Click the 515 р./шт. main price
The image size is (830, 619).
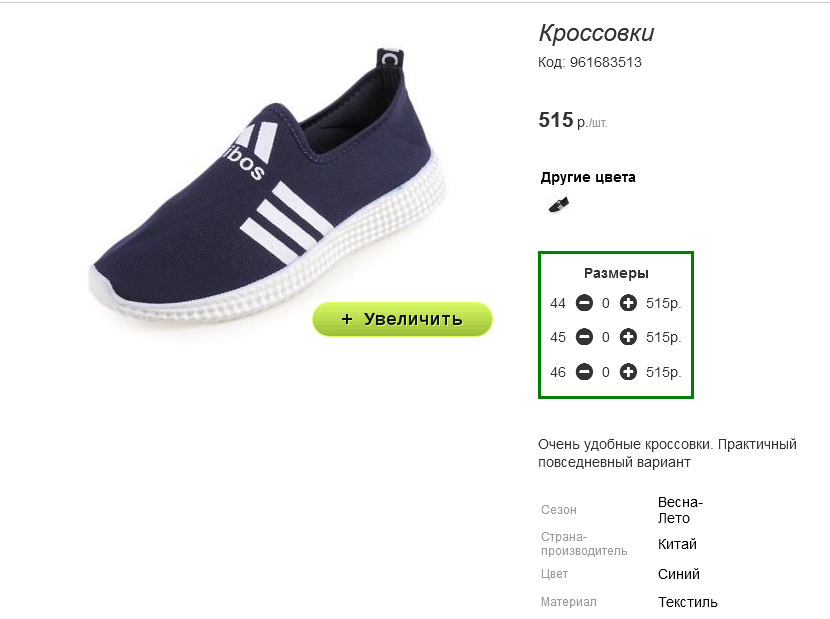click(573, 120)
